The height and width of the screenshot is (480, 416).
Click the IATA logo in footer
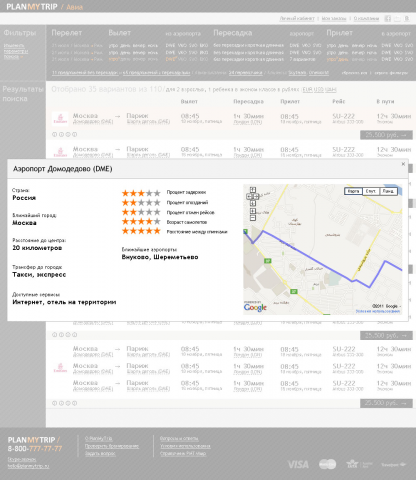(359, 464)
